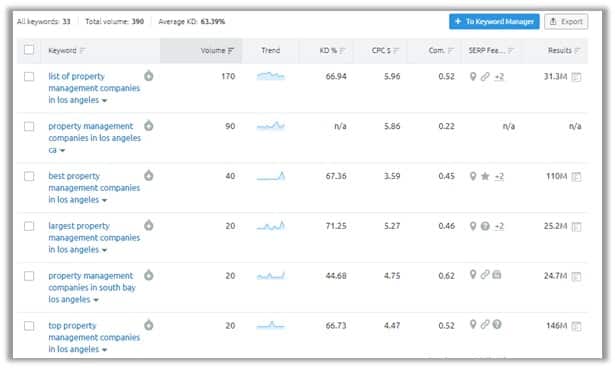This screenshot has height=369, width=615.
Task: Click the add icon beside 'property management companies in los angeles ca'
Action: pos(149,125)
